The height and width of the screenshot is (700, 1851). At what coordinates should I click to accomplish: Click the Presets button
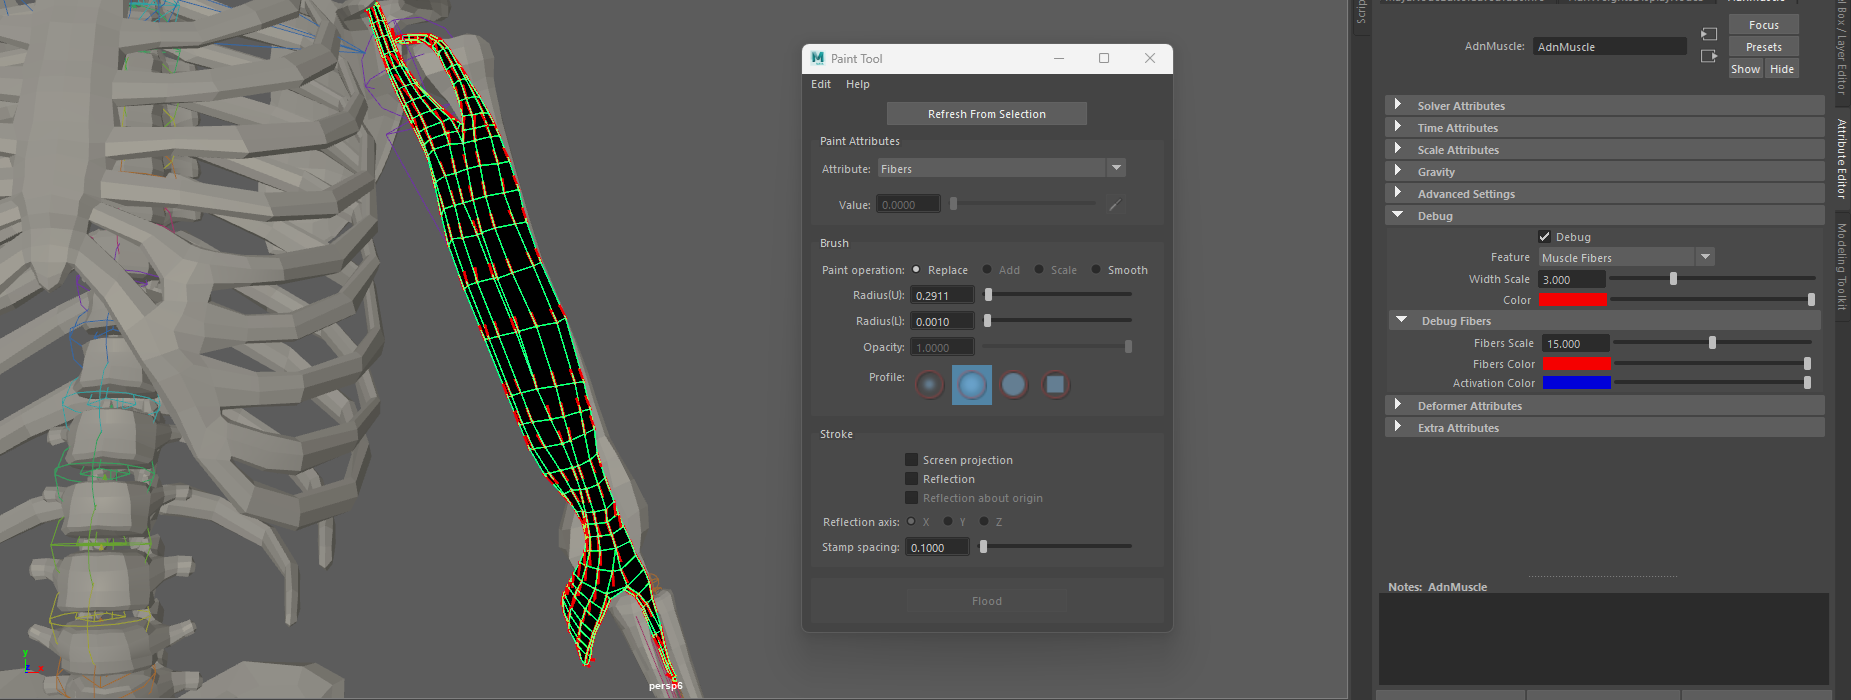[x=1763, y=47]
